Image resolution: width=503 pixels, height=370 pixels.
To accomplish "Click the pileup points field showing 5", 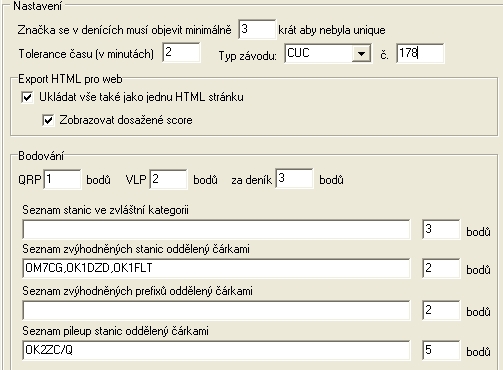I will 441,350.
